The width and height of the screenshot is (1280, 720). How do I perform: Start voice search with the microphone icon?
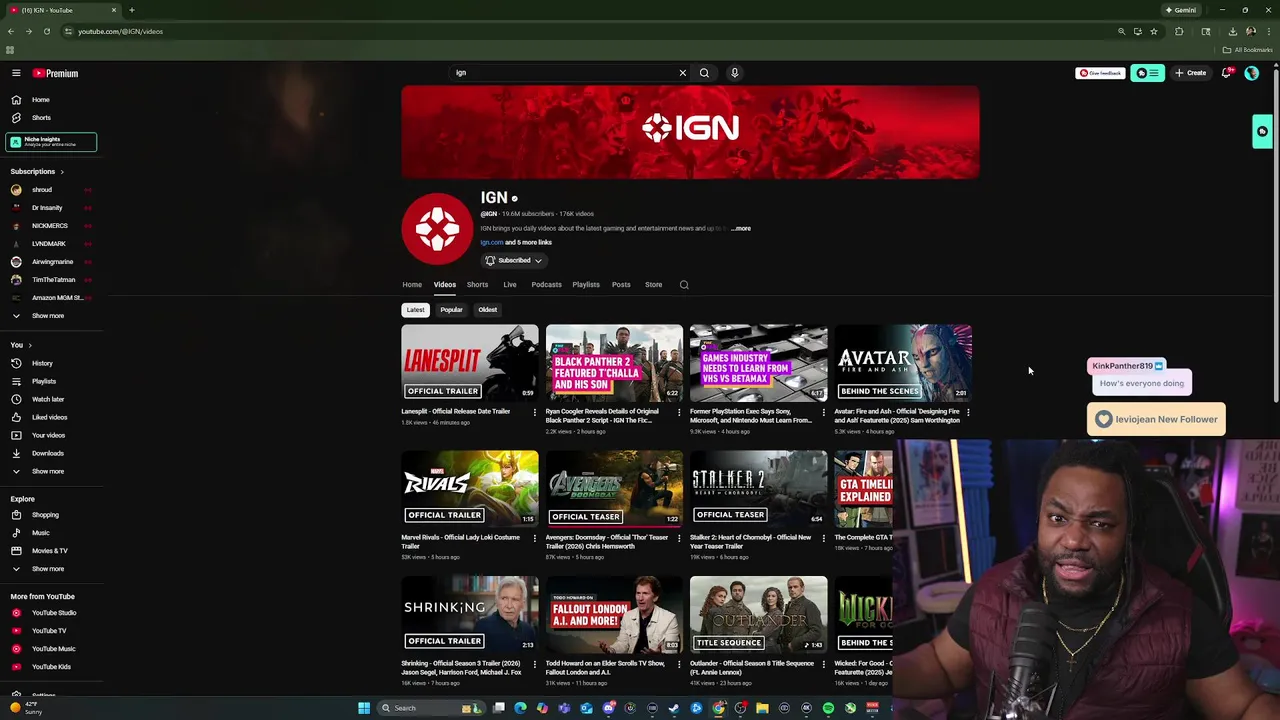pyautogui.click(x=734, y=73)
